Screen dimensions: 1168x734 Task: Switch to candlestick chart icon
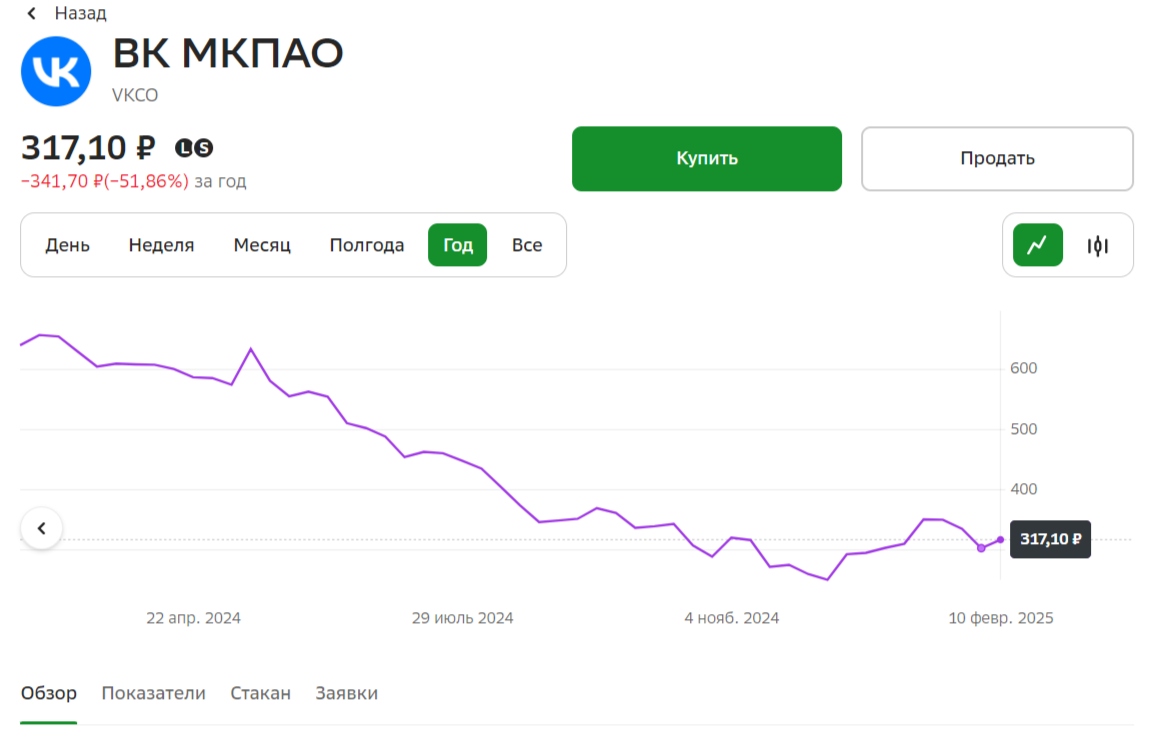(1096, 245)
